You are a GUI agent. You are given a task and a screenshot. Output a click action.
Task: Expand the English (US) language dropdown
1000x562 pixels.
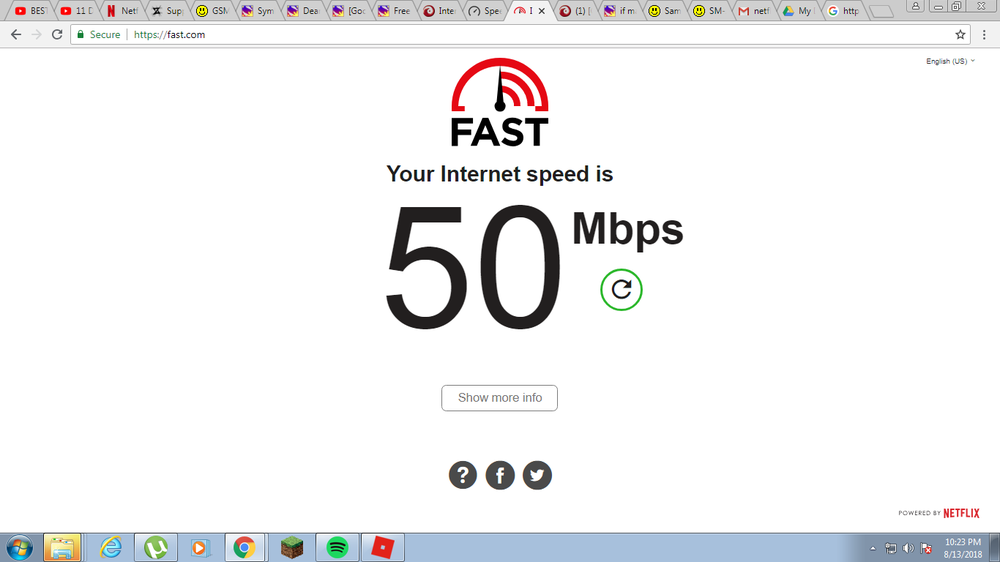[950, 61]
